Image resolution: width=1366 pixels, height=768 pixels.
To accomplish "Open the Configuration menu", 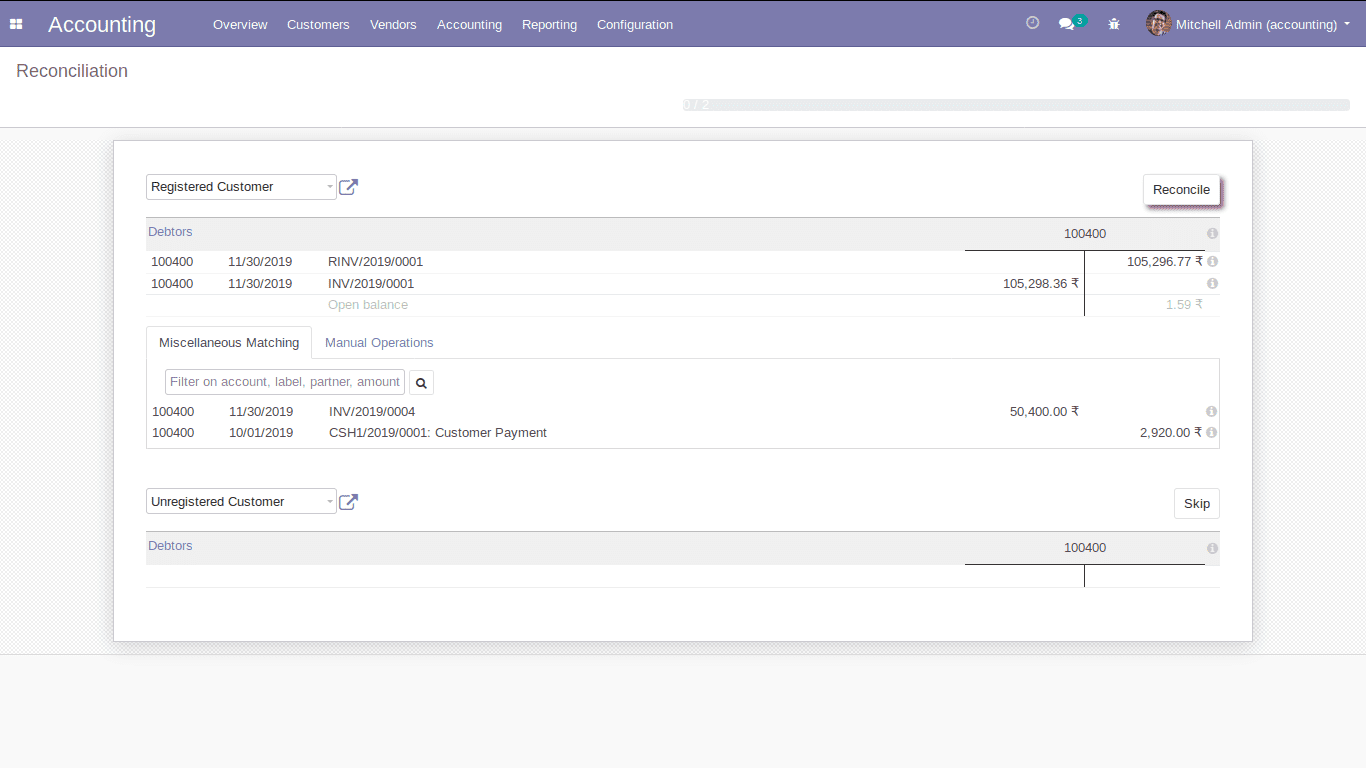I will pos(635,24).
